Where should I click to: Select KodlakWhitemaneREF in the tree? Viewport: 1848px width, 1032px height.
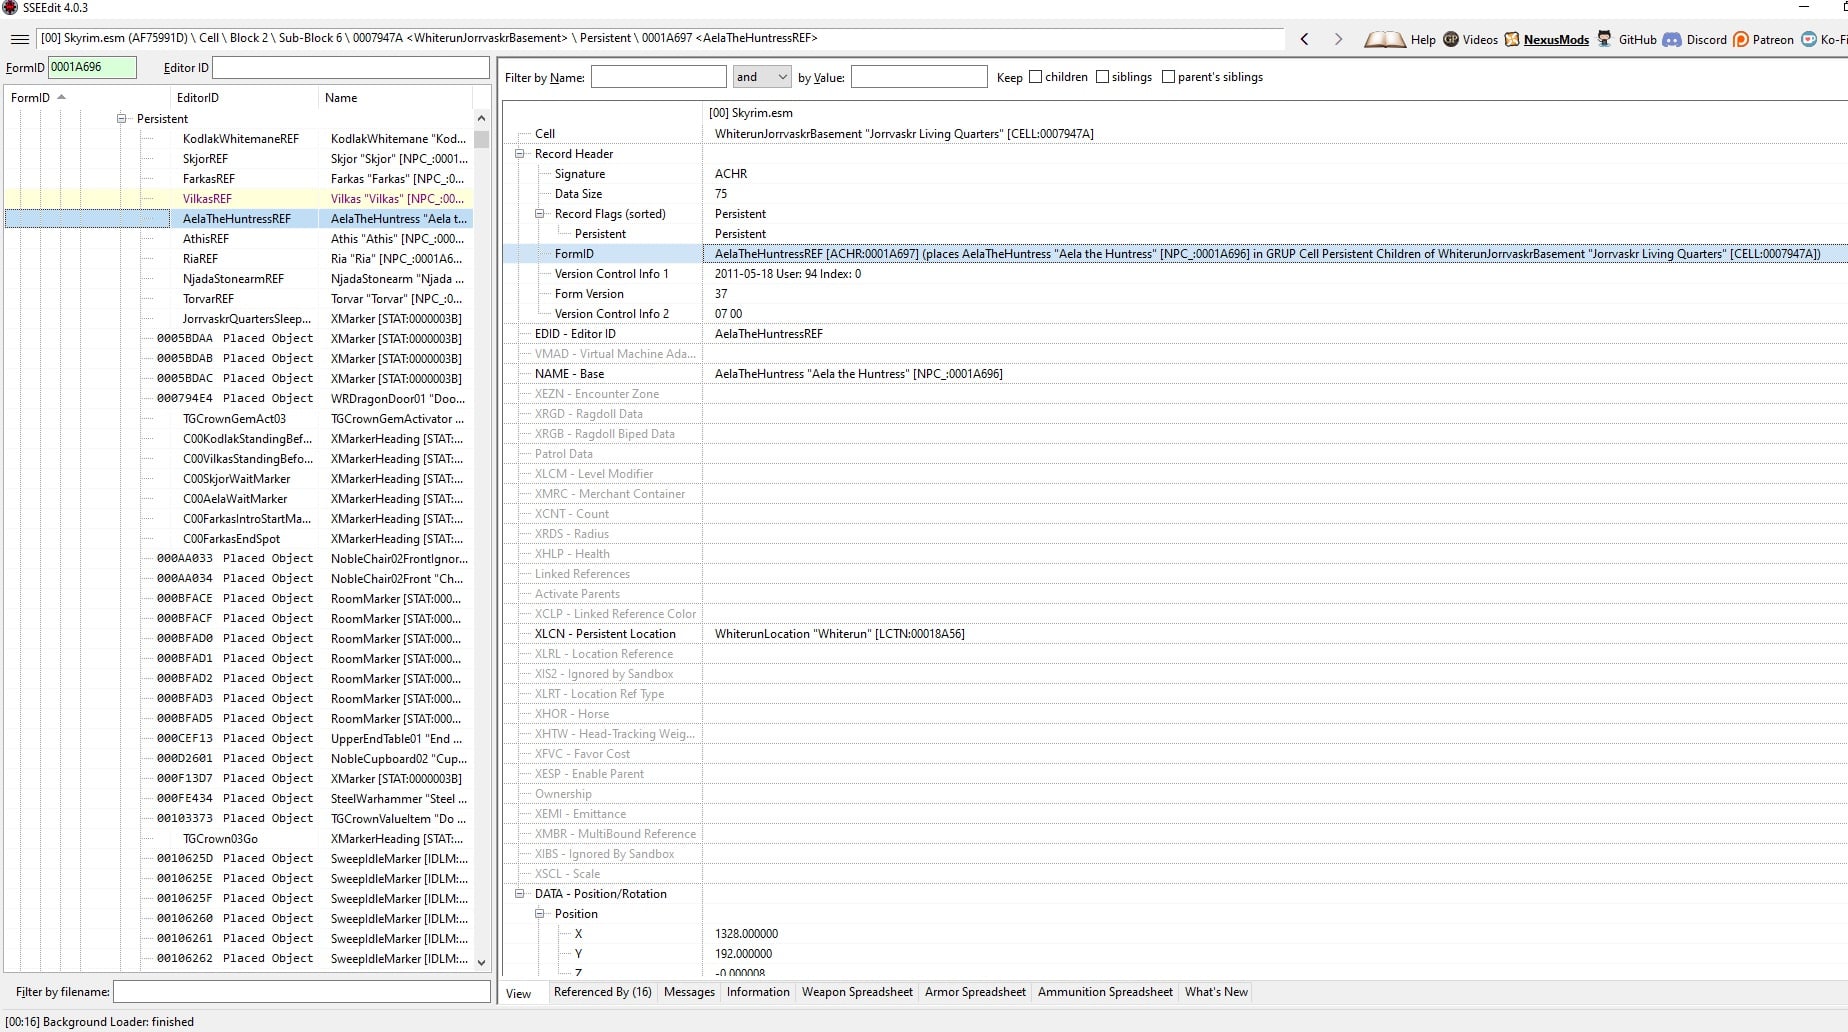coord(240,139)
